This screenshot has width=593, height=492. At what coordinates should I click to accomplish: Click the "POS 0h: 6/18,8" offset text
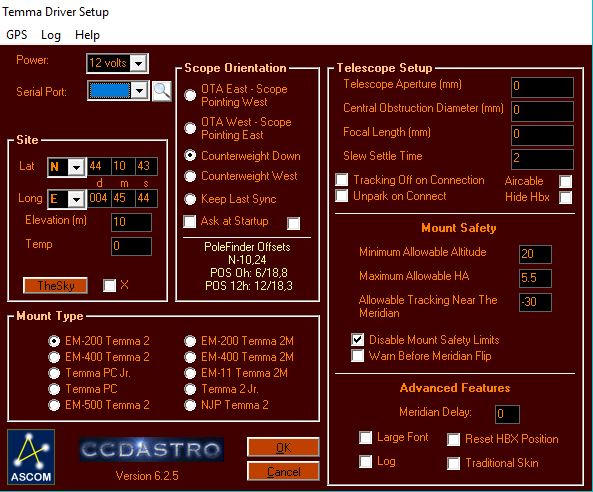tap(248, 273)
